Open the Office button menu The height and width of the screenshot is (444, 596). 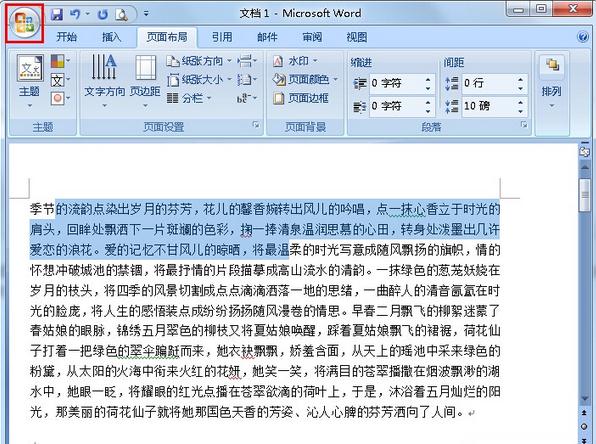pos(24,23)
